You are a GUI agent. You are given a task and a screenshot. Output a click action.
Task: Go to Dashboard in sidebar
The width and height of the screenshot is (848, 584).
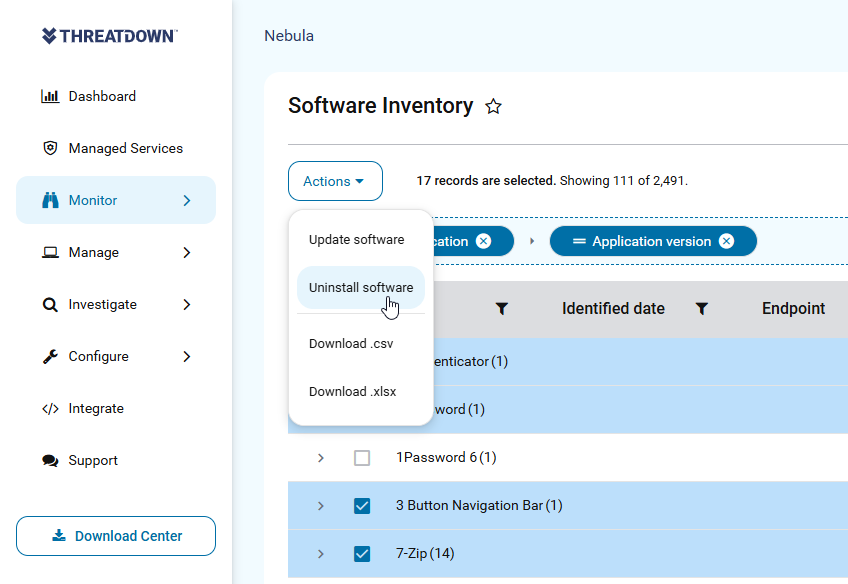(102, 96)
